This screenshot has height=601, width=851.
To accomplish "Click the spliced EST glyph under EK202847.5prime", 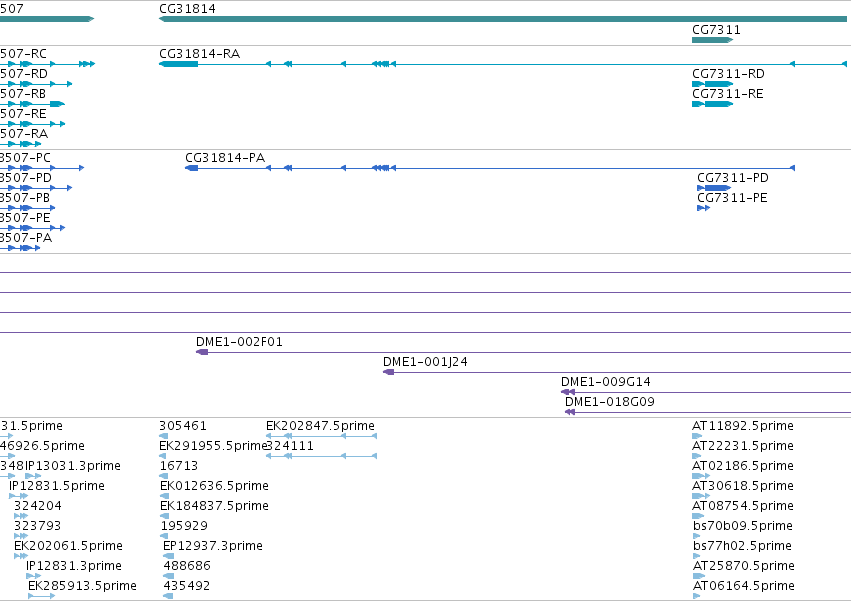I will pyautogui.click(x=321, y=436).
